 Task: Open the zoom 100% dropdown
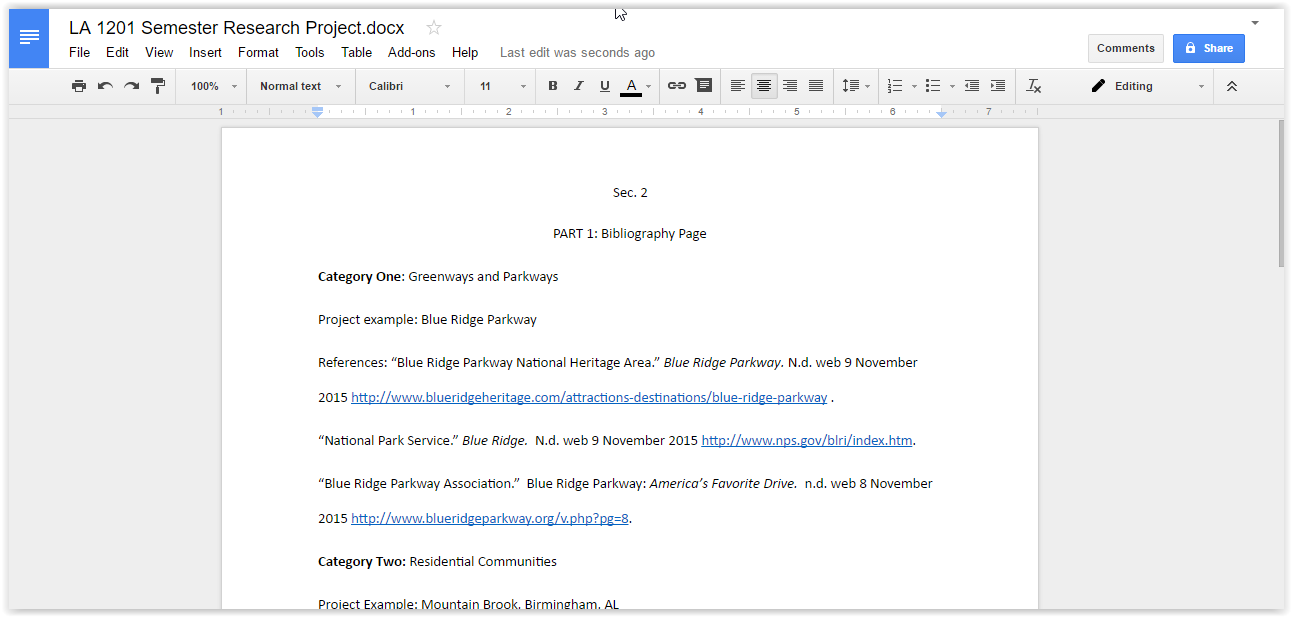(x=213, y=86)
